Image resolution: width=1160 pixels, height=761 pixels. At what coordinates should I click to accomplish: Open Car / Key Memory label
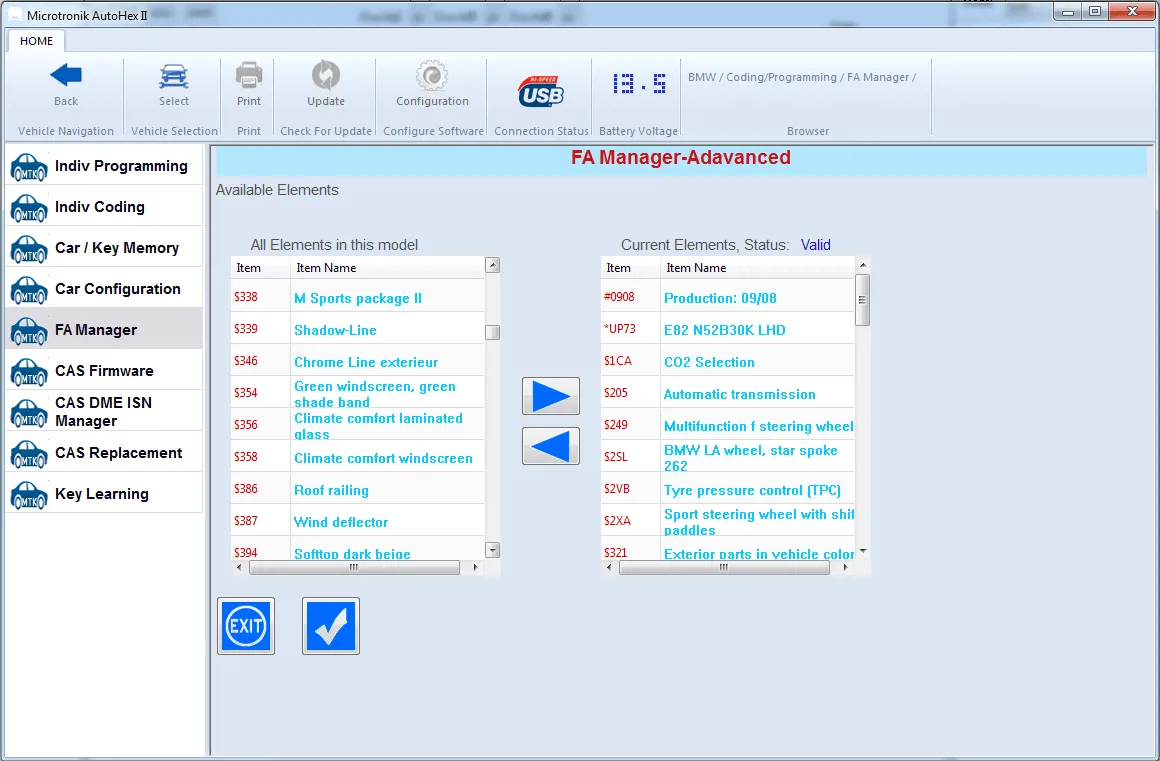[x=117, y=248]
